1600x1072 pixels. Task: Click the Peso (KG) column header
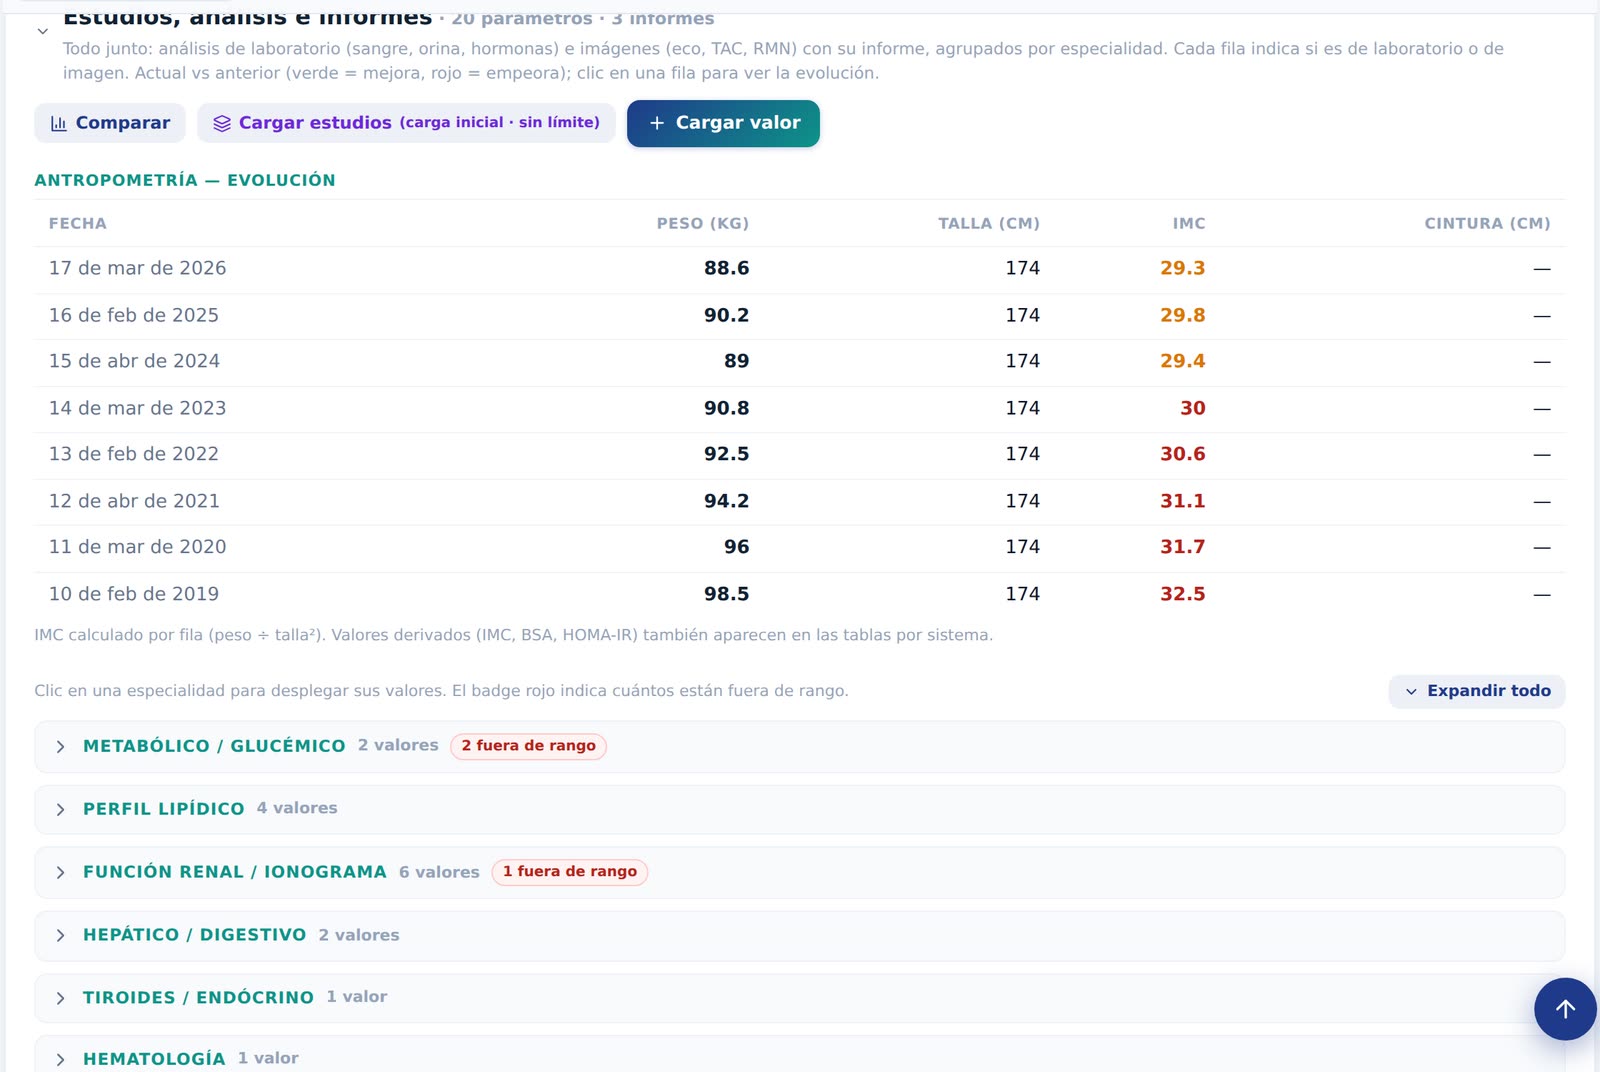702,224
